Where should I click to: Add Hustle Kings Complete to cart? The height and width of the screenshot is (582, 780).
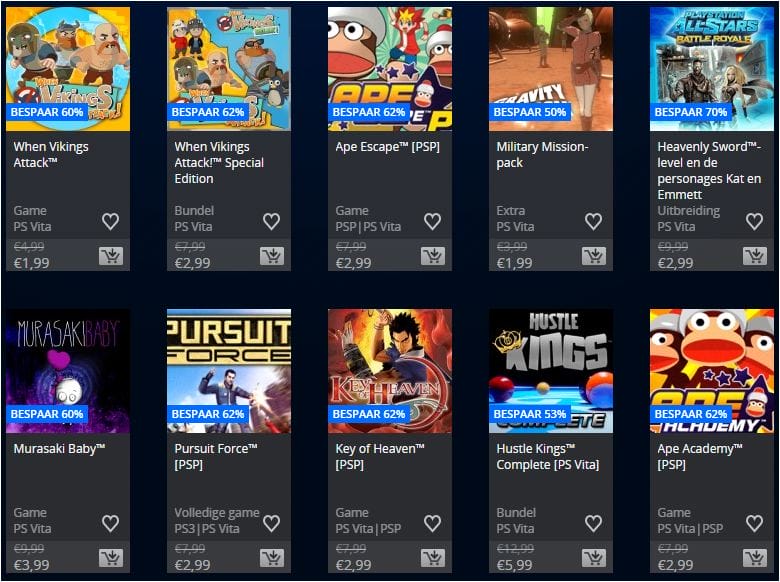594,558
